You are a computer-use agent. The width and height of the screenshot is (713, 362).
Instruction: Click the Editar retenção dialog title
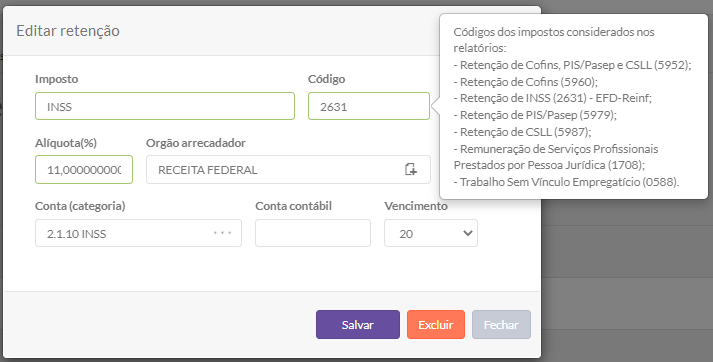68,30
